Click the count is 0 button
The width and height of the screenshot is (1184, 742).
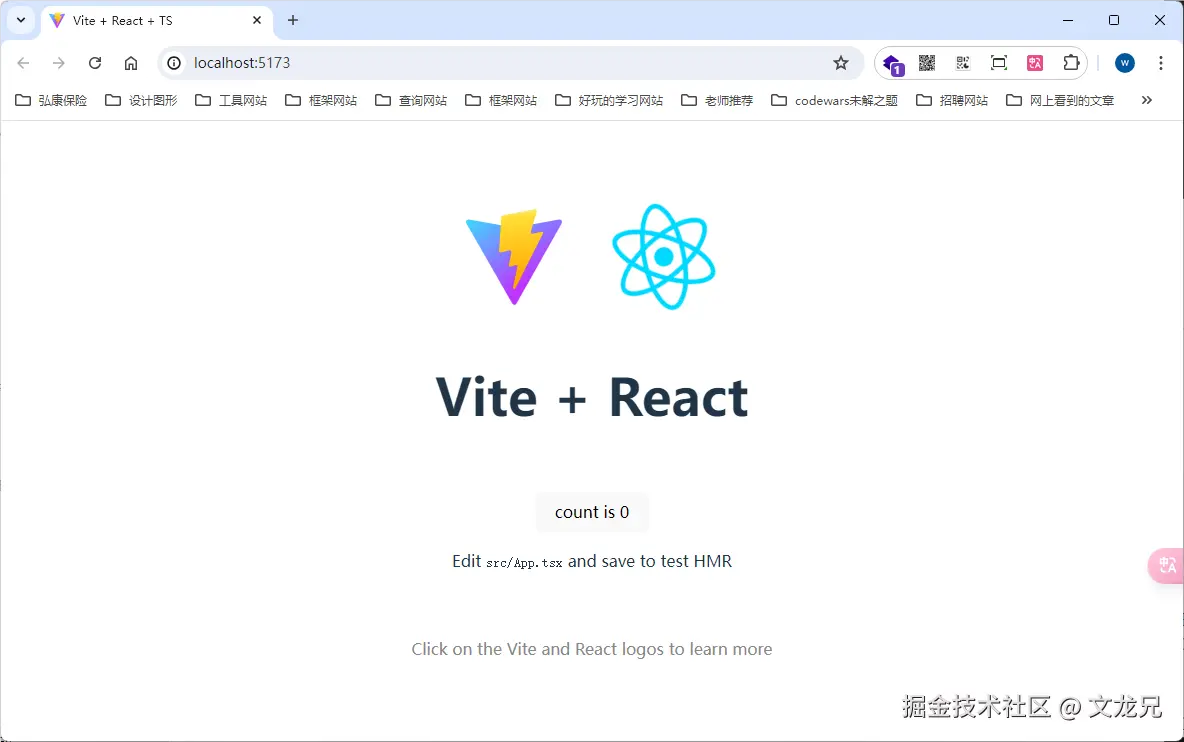(x=592, y=513)
